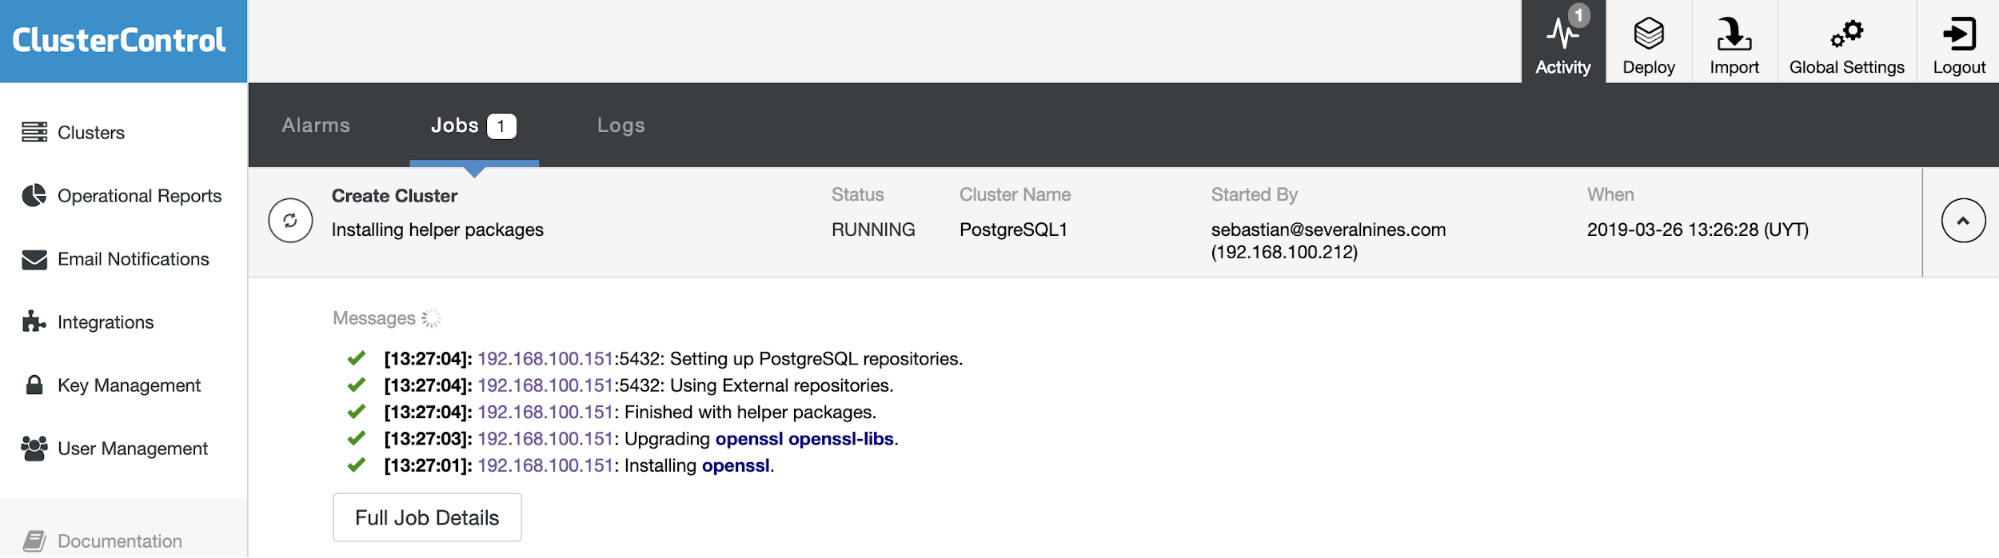Image resolution: width=1999 pixels, height=558 pixels.
Task: Click the Clusters sidebar icon
Action: coord(34,132)
